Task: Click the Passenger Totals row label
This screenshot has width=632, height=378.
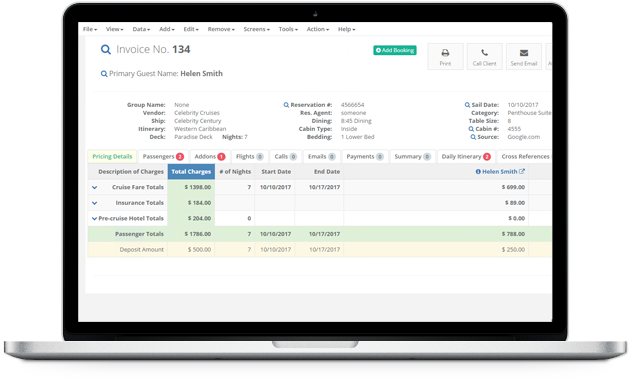Action: (x=139, y=234)
